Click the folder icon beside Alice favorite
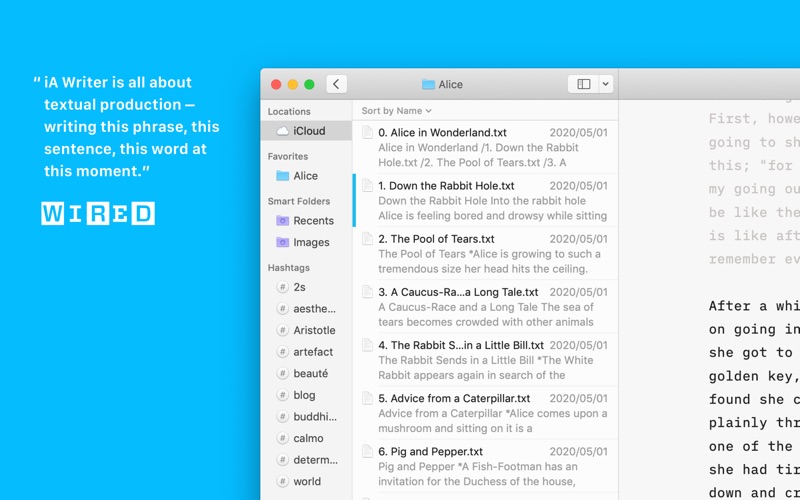Image resolution: width=800 pixels, height=500 pixels. click(x=282, y=176)
